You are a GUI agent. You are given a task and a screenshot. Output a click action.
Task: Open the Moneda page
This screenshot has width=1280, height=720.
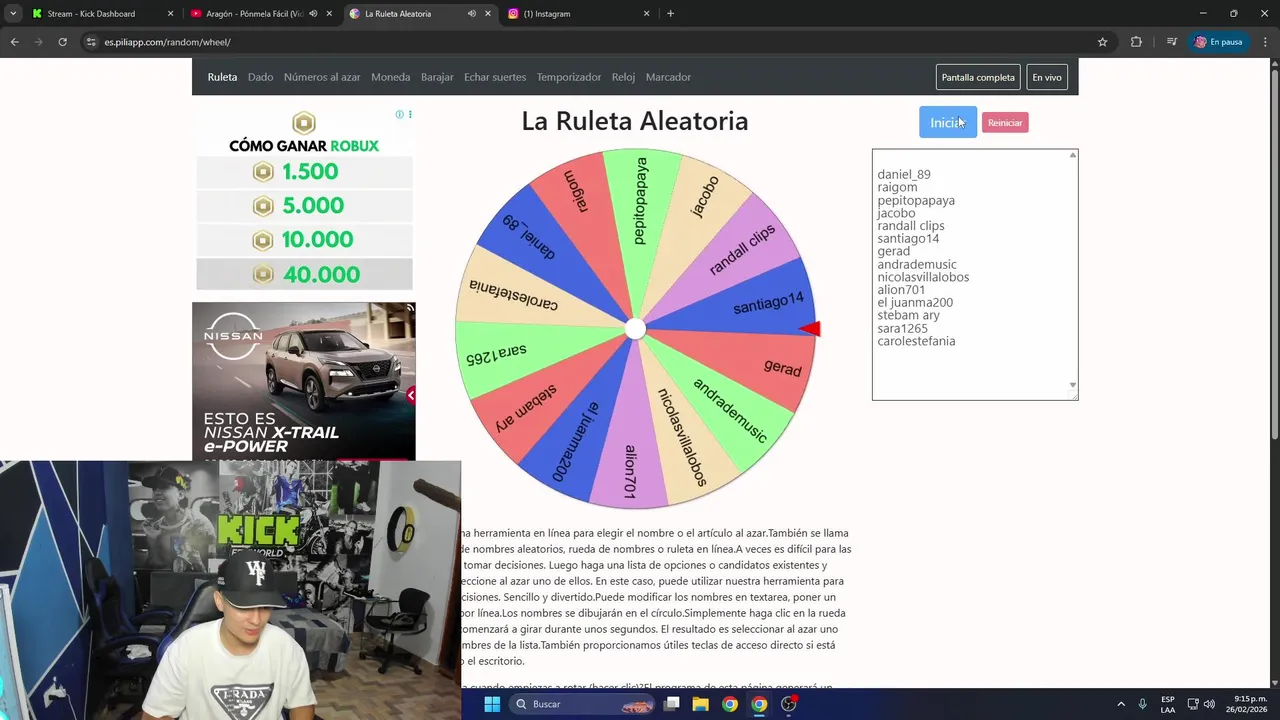[x=390, y=77]
